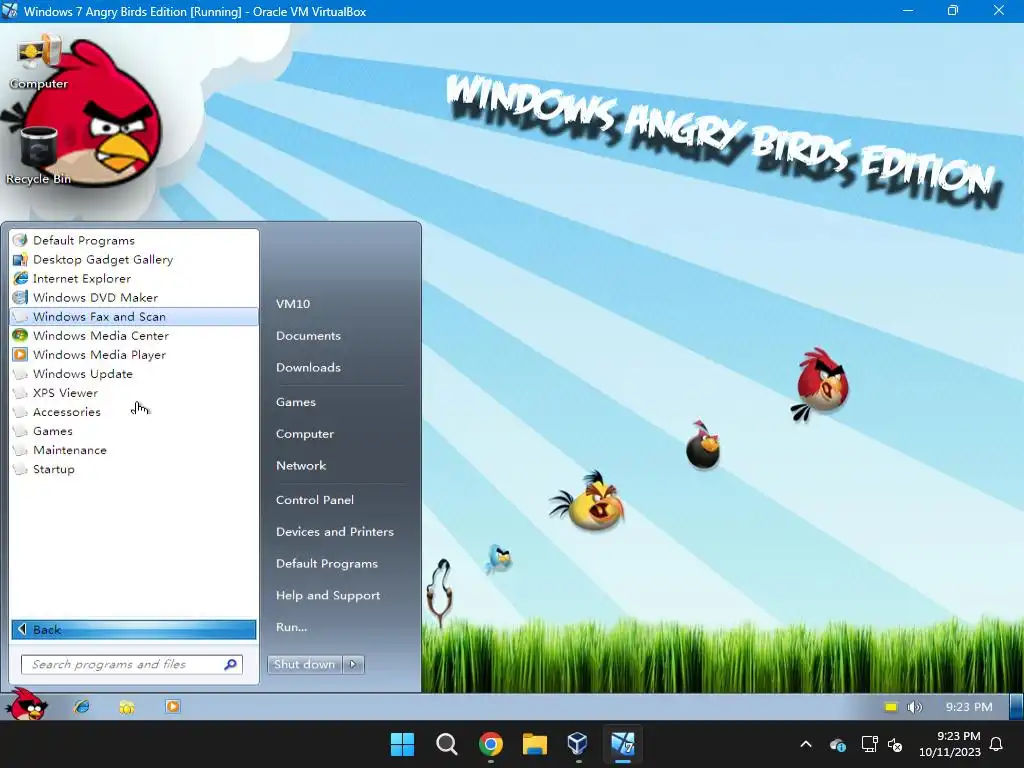The width and height of the screenshot is (1024, 768).
Task: Open XPS Viewer
Action: pyautogui.click(x=134, y=392)
